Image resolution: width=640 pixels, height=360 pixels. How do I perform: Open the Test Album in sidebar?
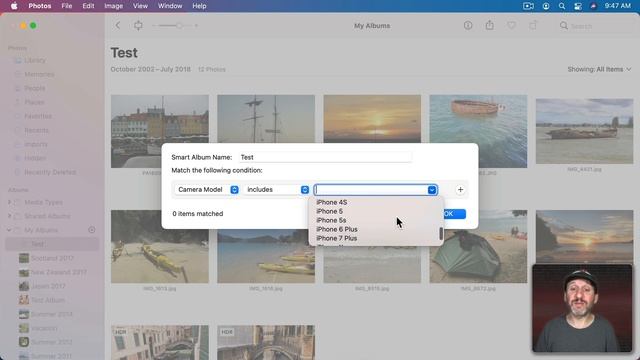tap(48, 300)
